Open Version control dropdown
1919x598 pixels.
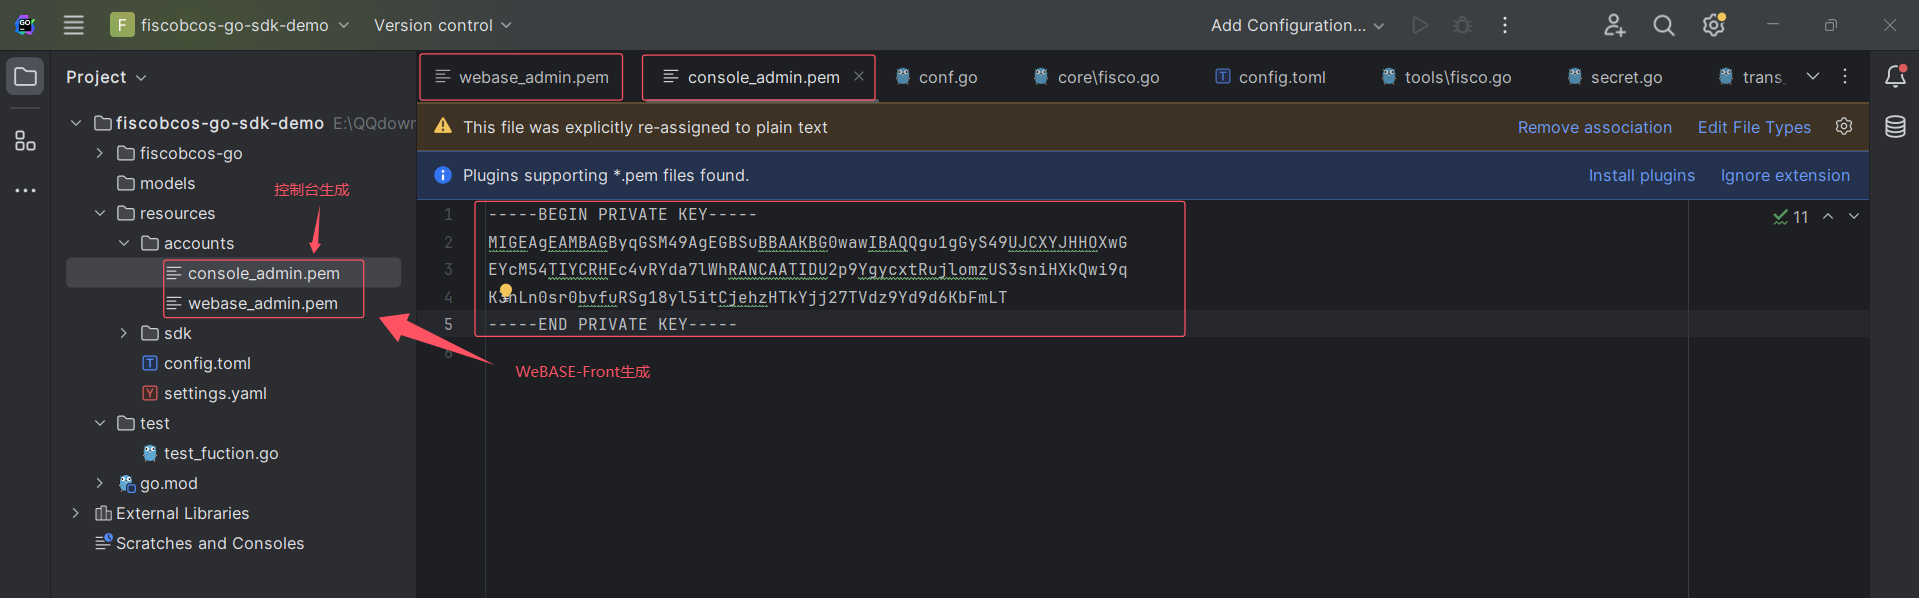pos(442,25)
